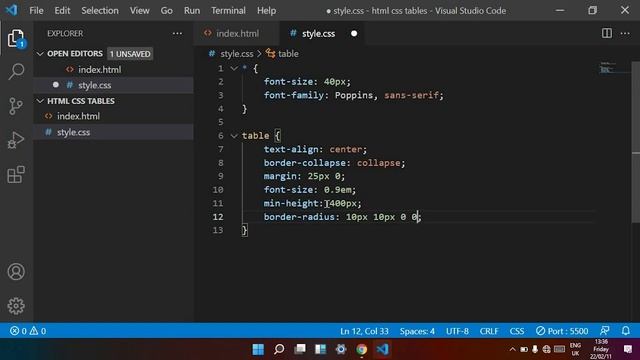Viewport: 640px width, 360px height.
Task: Click the VS Code logo in title bar
Action: (12, 10)
